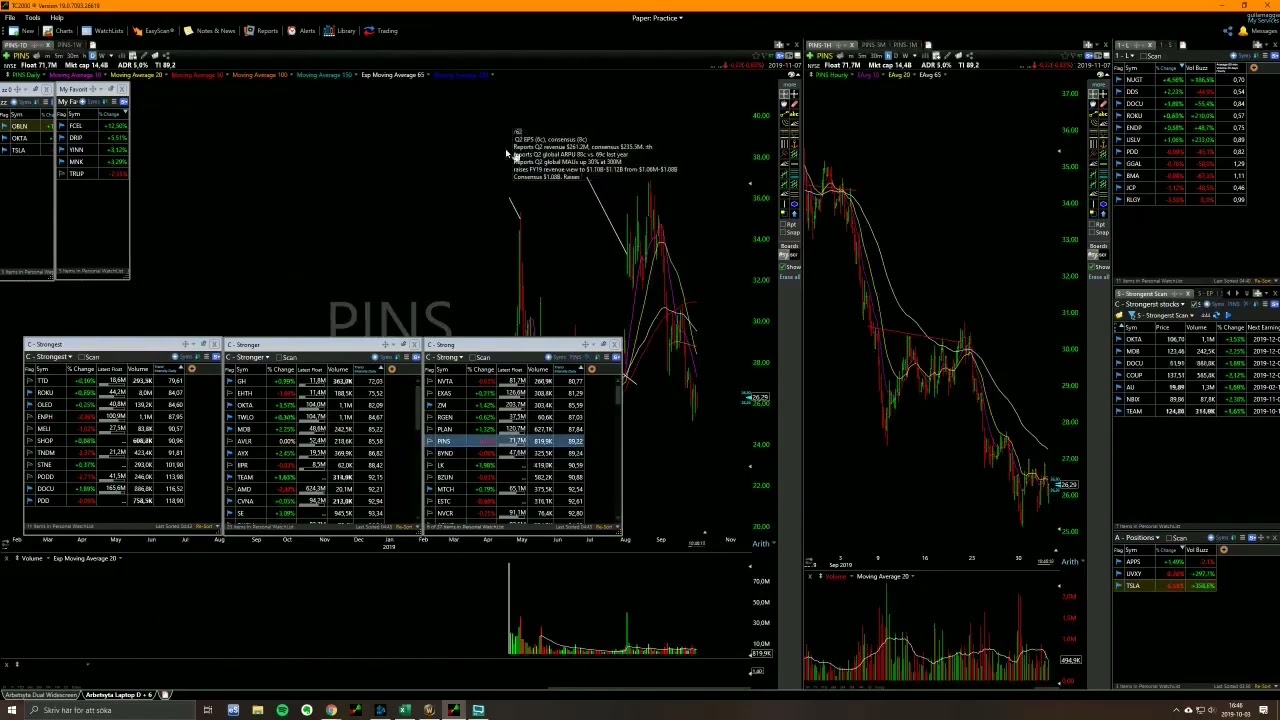The height and width of the screenshot is (720, 1280).
Task: Click the share icon on left chart header
Action: click(x=166, y=55)
